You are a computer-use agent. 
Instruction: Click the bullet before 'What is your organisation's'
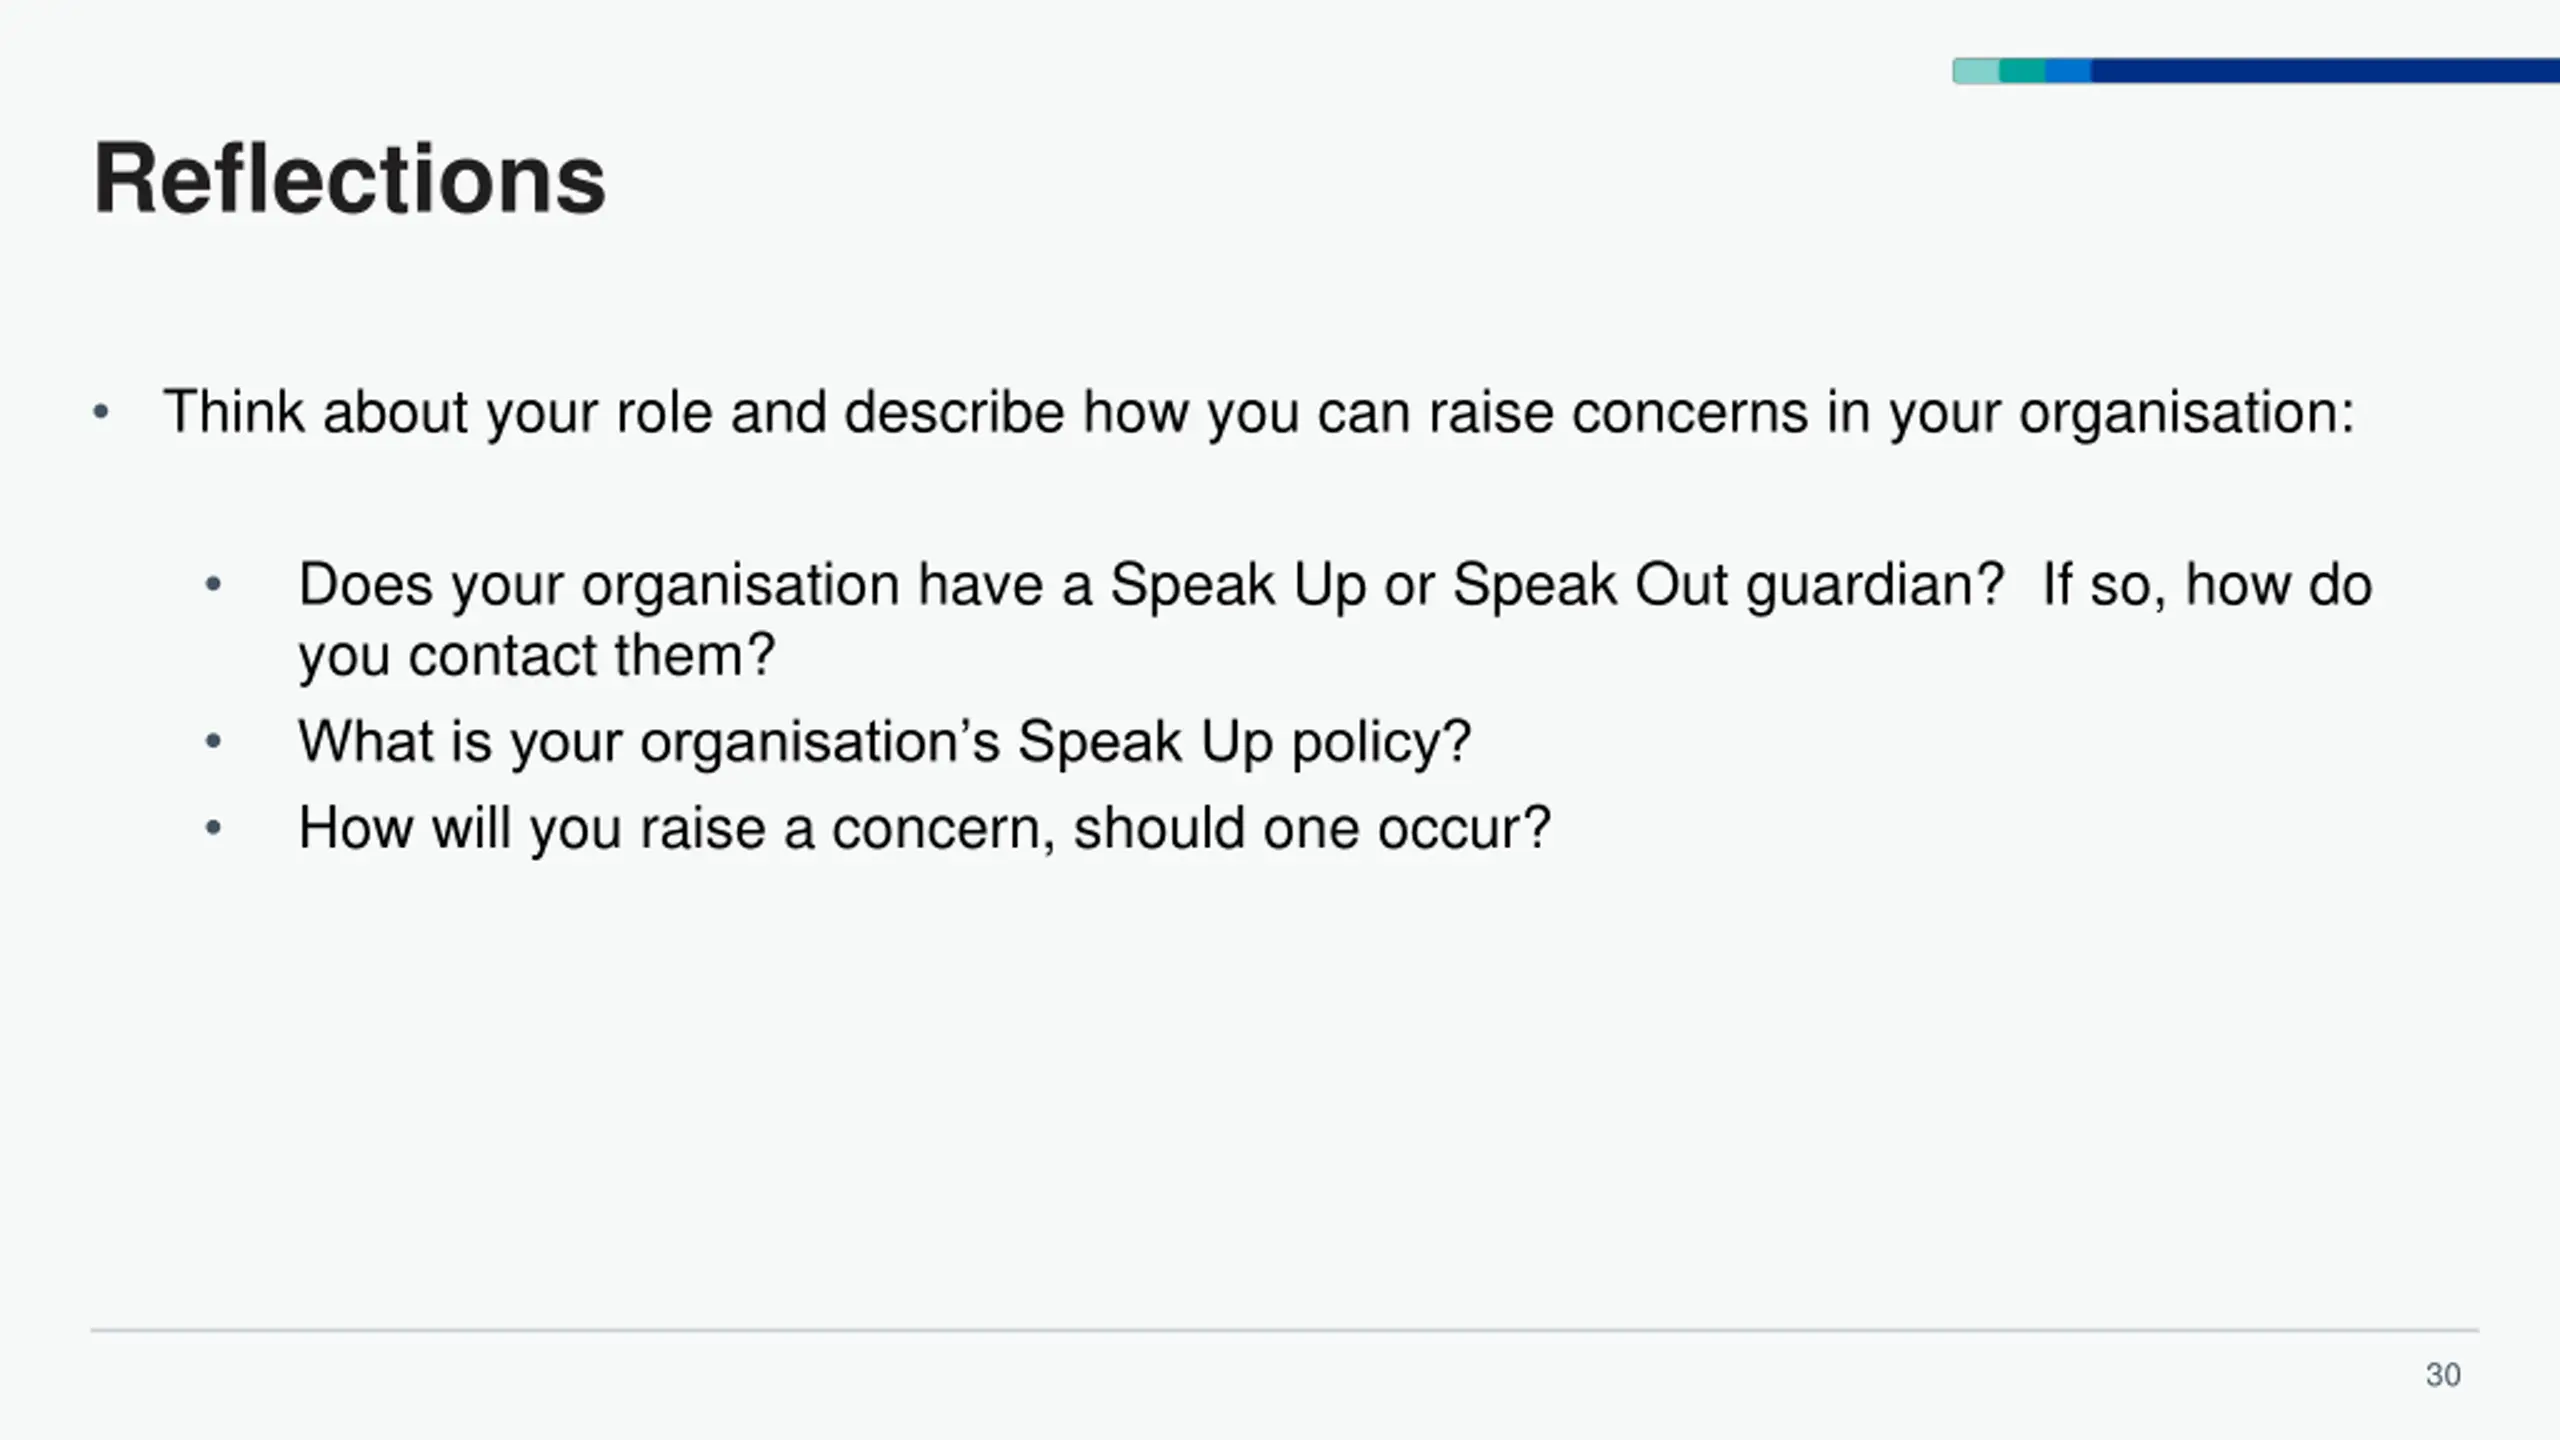[213, 742]
